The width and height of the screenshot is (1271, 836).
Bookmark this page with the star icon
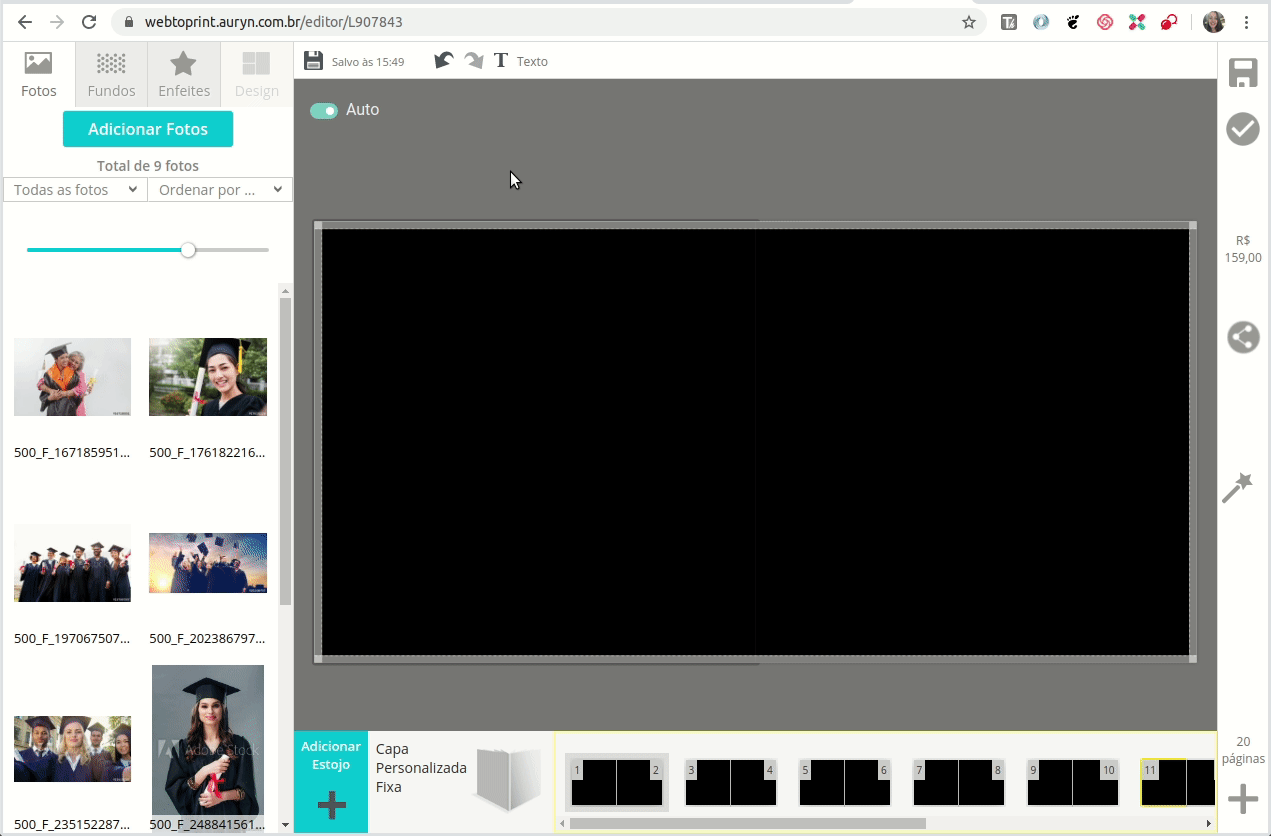pos(968,22)
